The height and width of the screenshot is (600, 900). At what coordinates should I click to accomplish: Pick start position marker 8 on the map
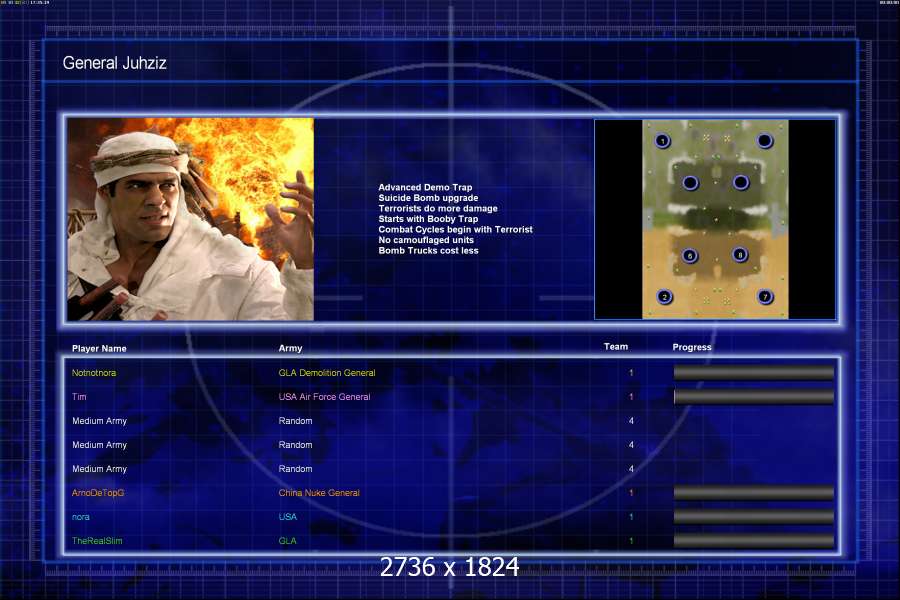[740, 254]
